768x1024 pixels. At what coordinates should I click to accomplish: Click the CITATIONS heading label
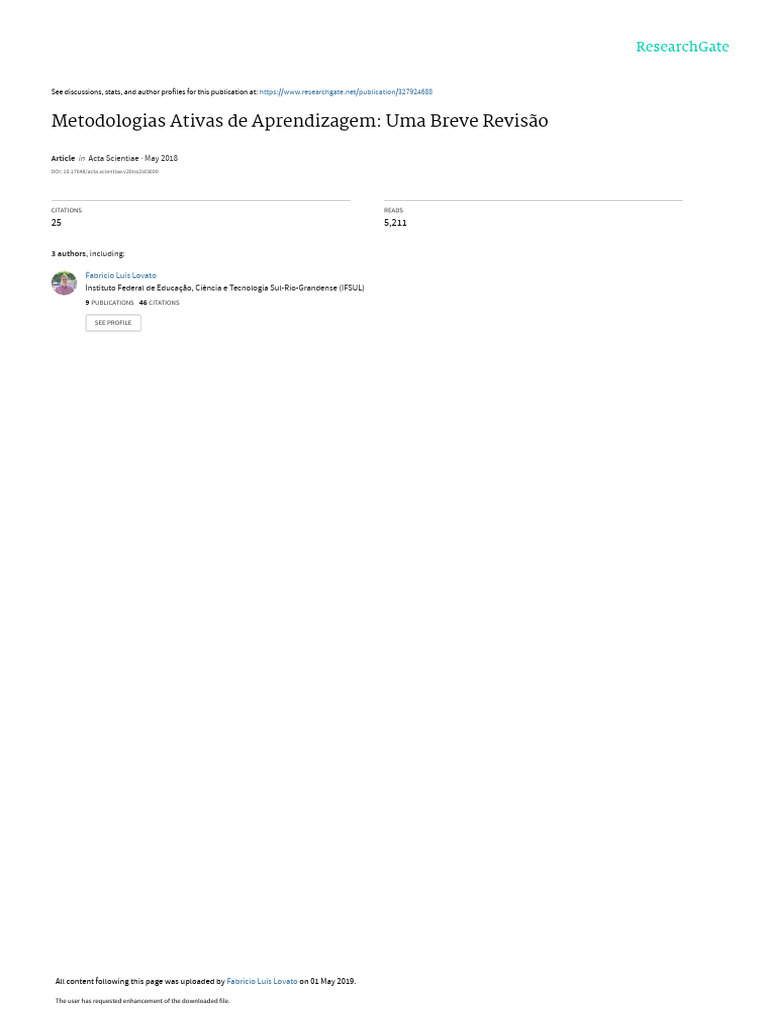click(67, 210)
